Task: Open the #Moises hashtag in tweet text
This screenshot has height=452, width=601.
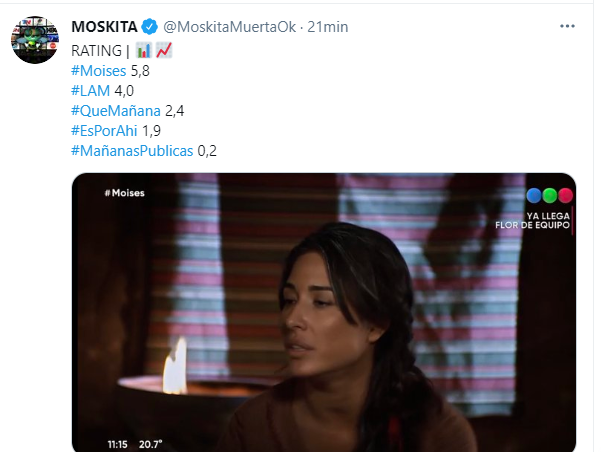Action: point(99,71)
